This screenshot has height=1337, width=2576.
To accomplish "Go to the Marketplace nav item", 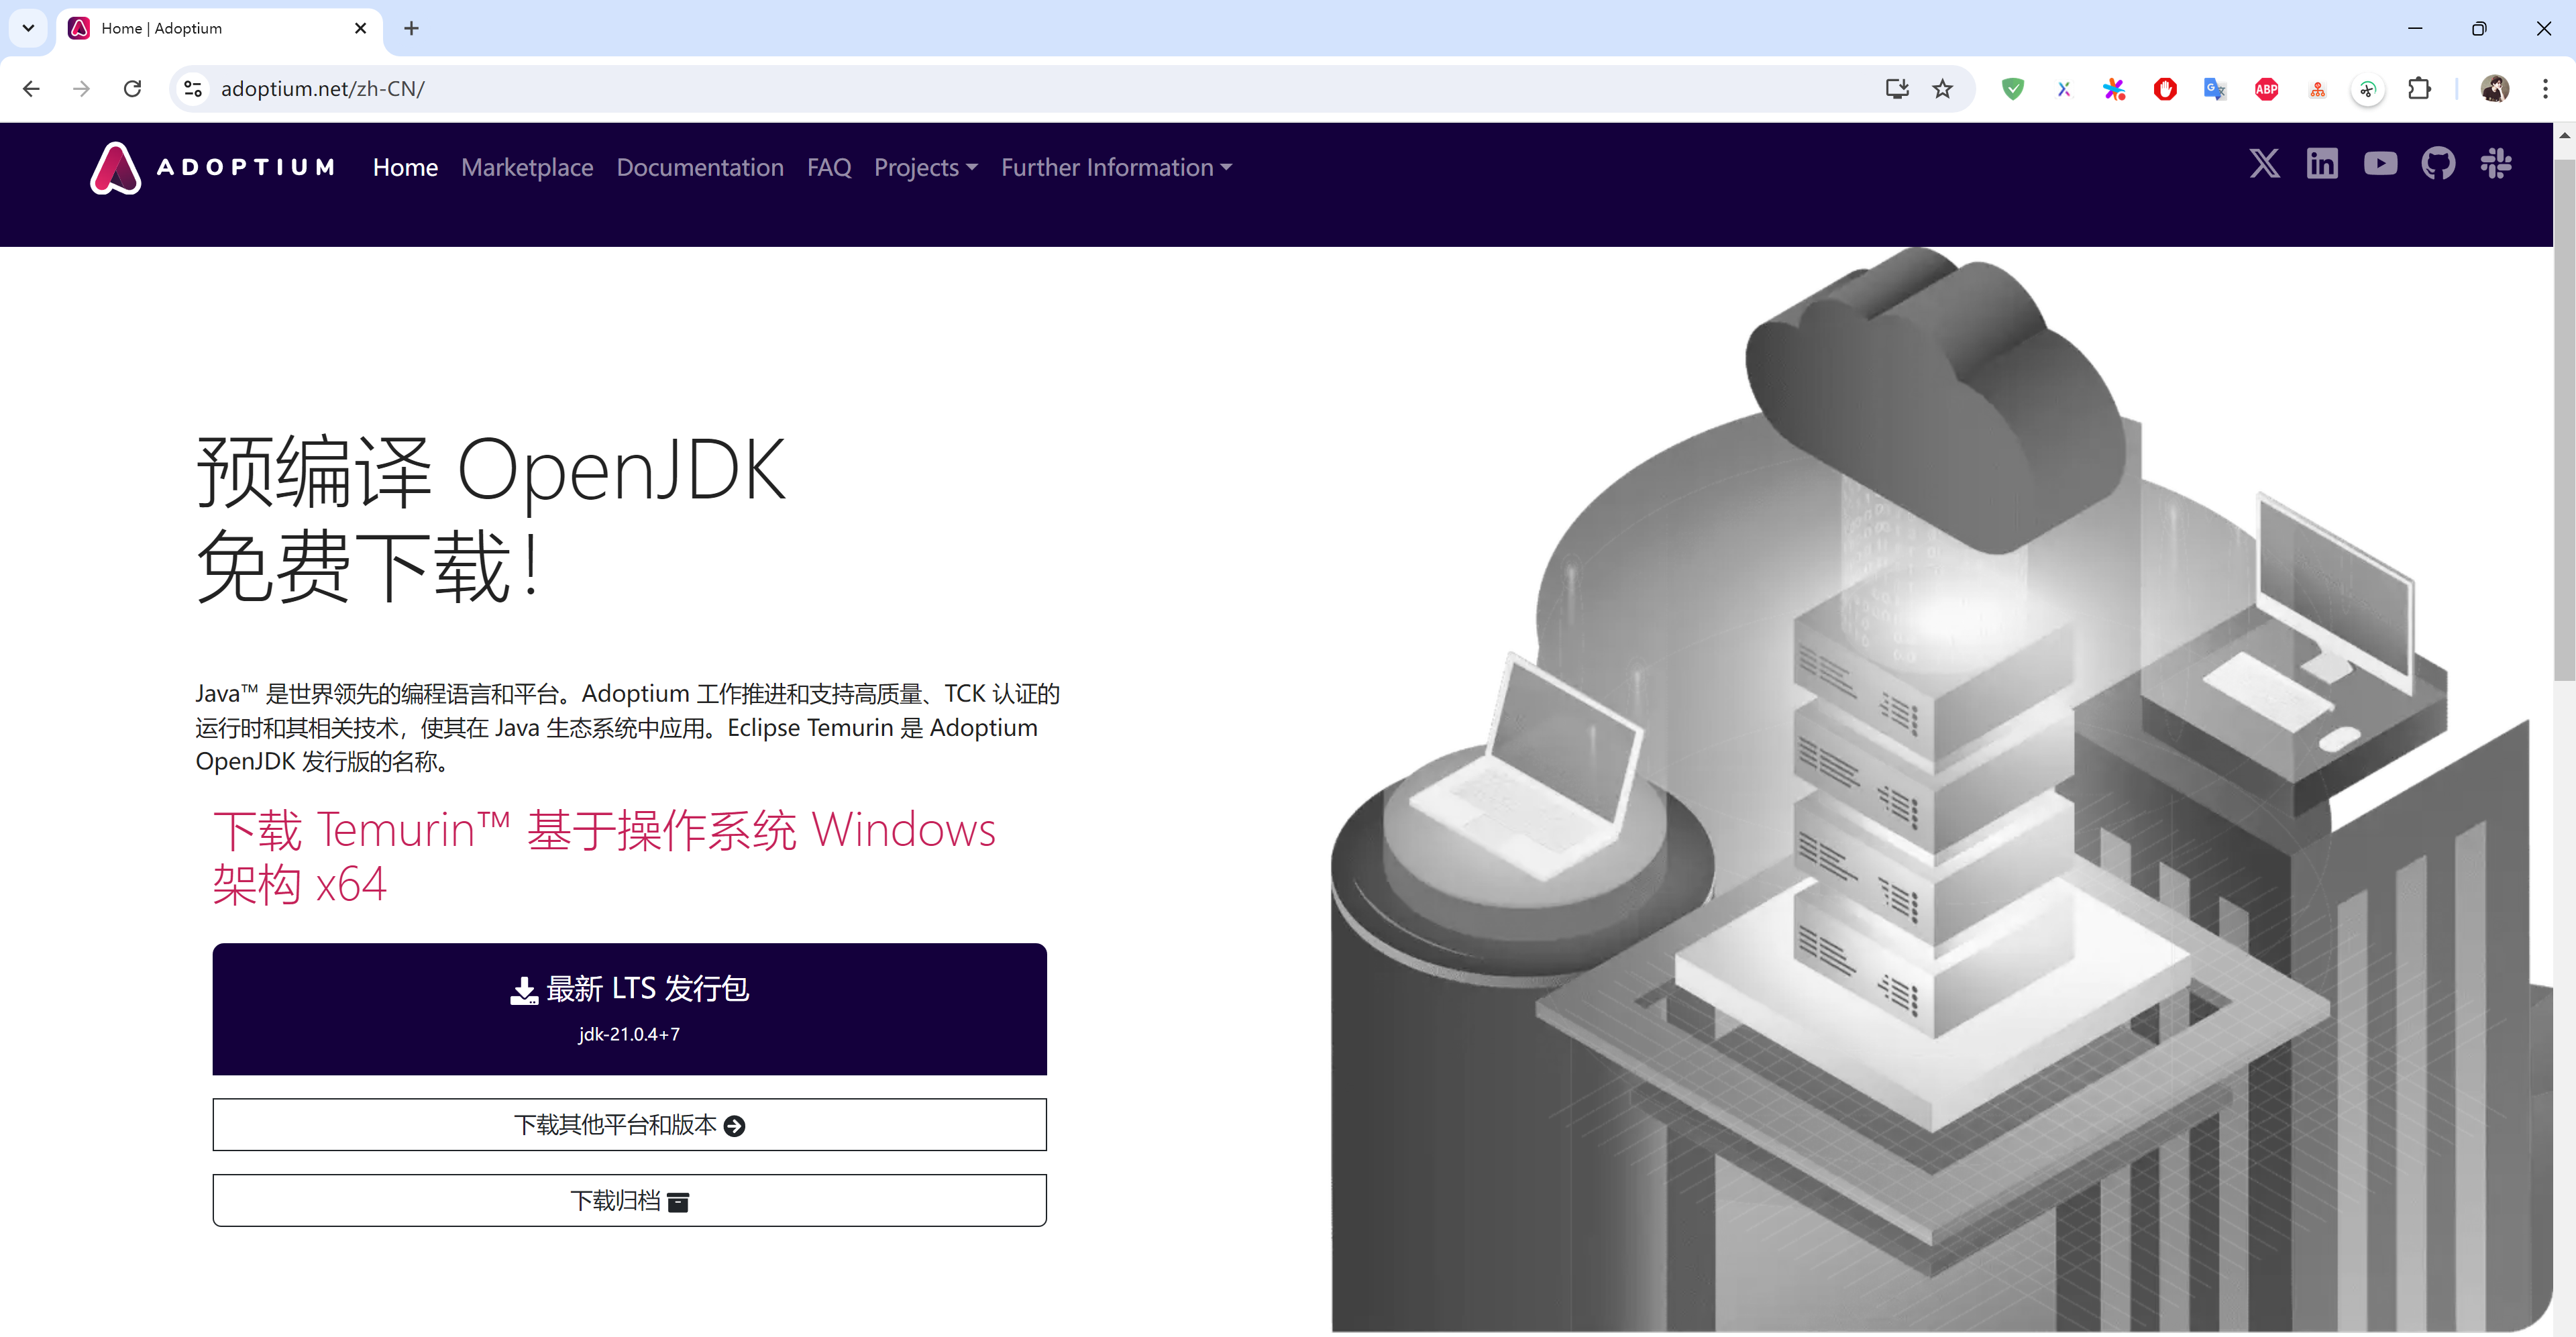I will click(527, 167).
